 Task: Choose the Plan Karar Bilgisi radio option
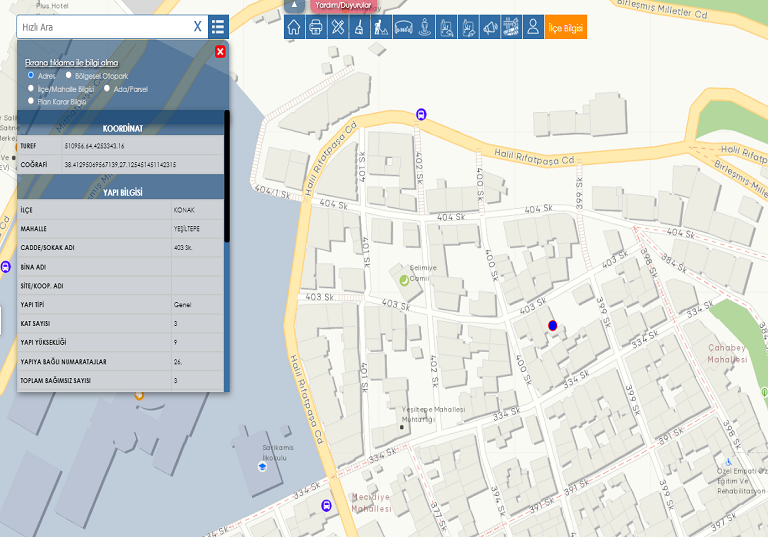[x=31, y=101]
